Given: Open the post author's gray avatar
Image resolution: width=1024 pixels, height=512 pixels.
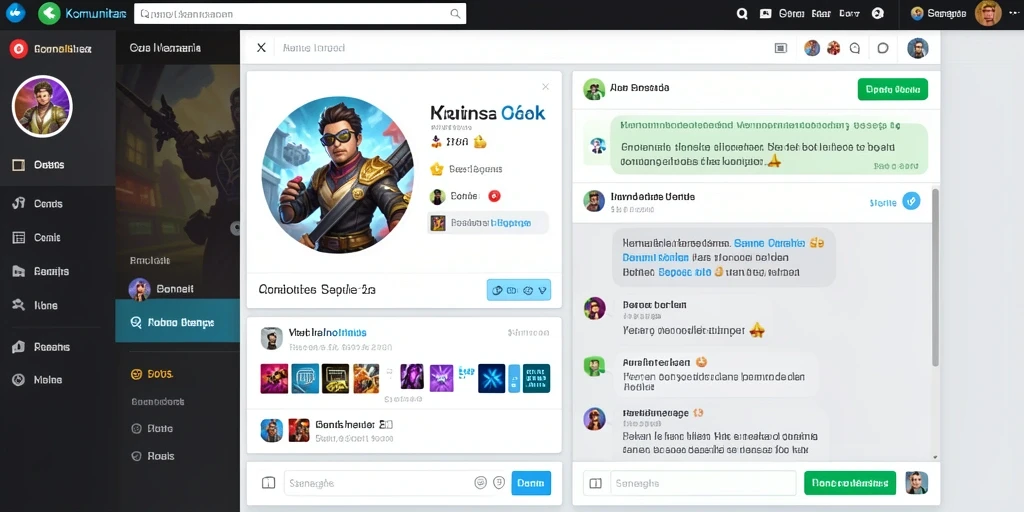Looking at the screenshot, I should pos(272,338).
